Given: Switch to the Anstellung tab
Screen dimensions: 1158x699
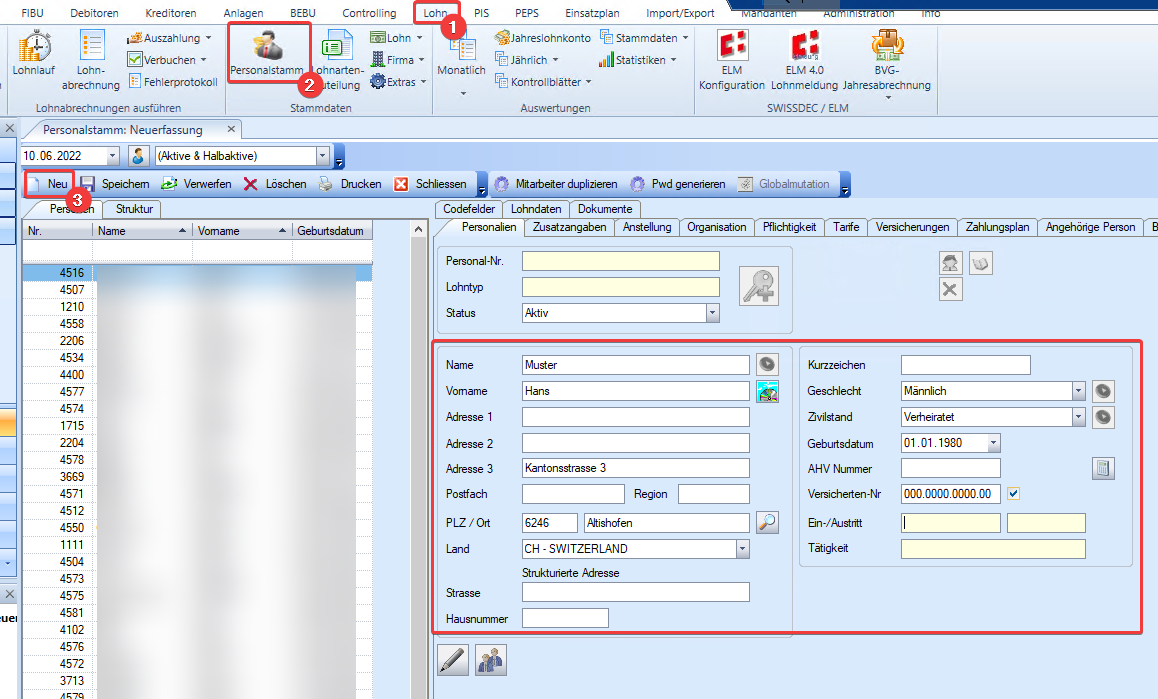Looking at the screenshot, I should pyautogui.click(x=646, y=227).
